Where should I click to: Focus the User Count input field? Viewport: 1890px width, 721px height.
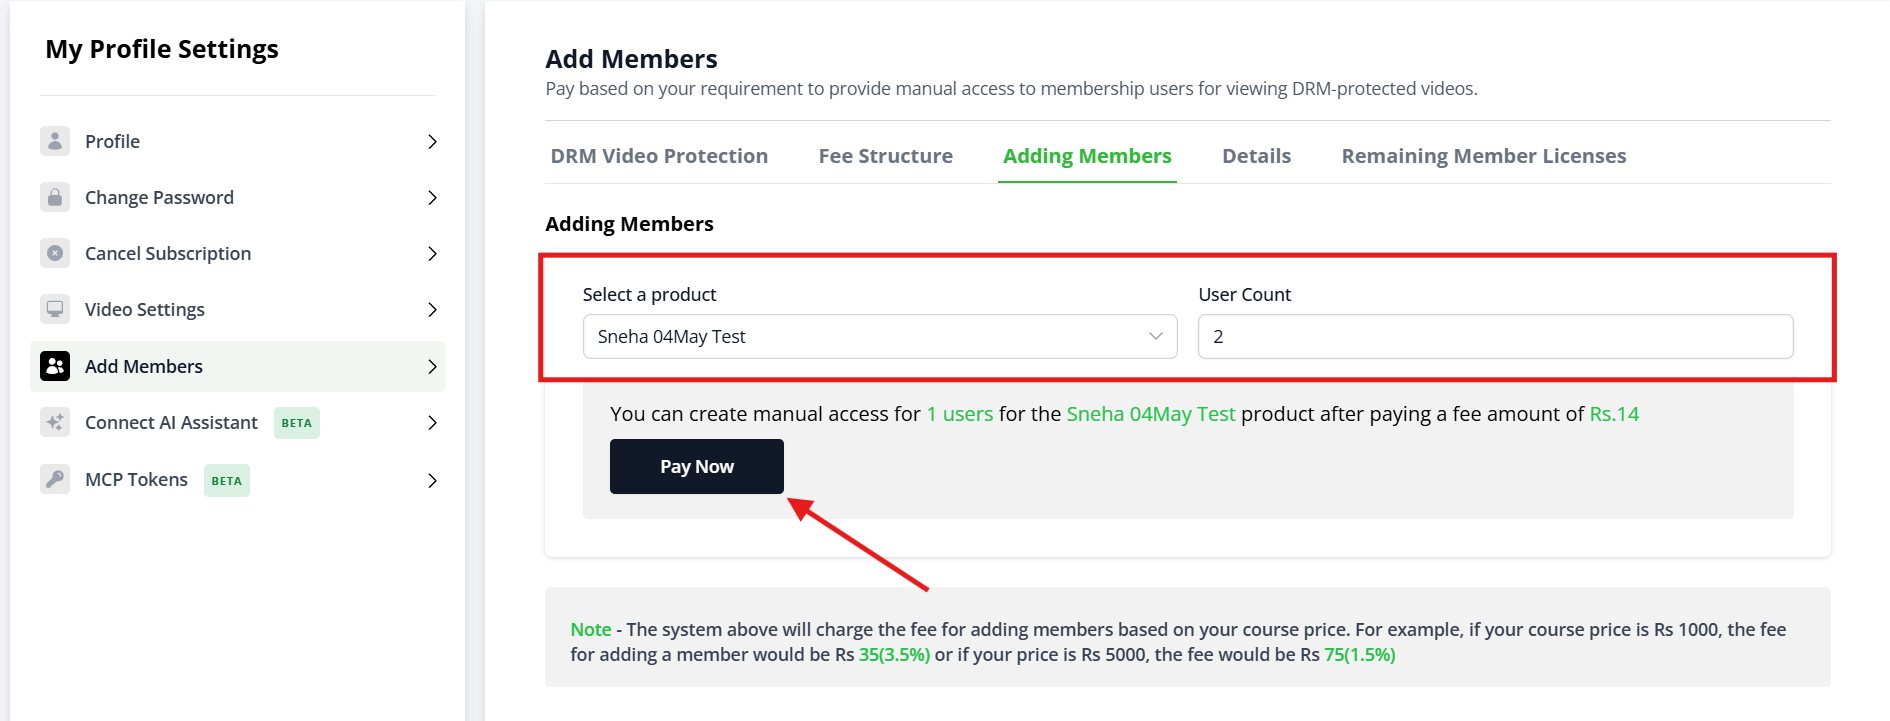(x=1496, y=337)
